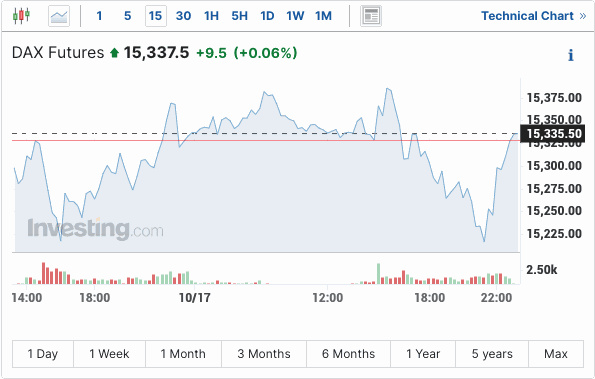Click the 15,300.00 axis label
The width and height of the screenshot is (595, 379).
point(554,166)
